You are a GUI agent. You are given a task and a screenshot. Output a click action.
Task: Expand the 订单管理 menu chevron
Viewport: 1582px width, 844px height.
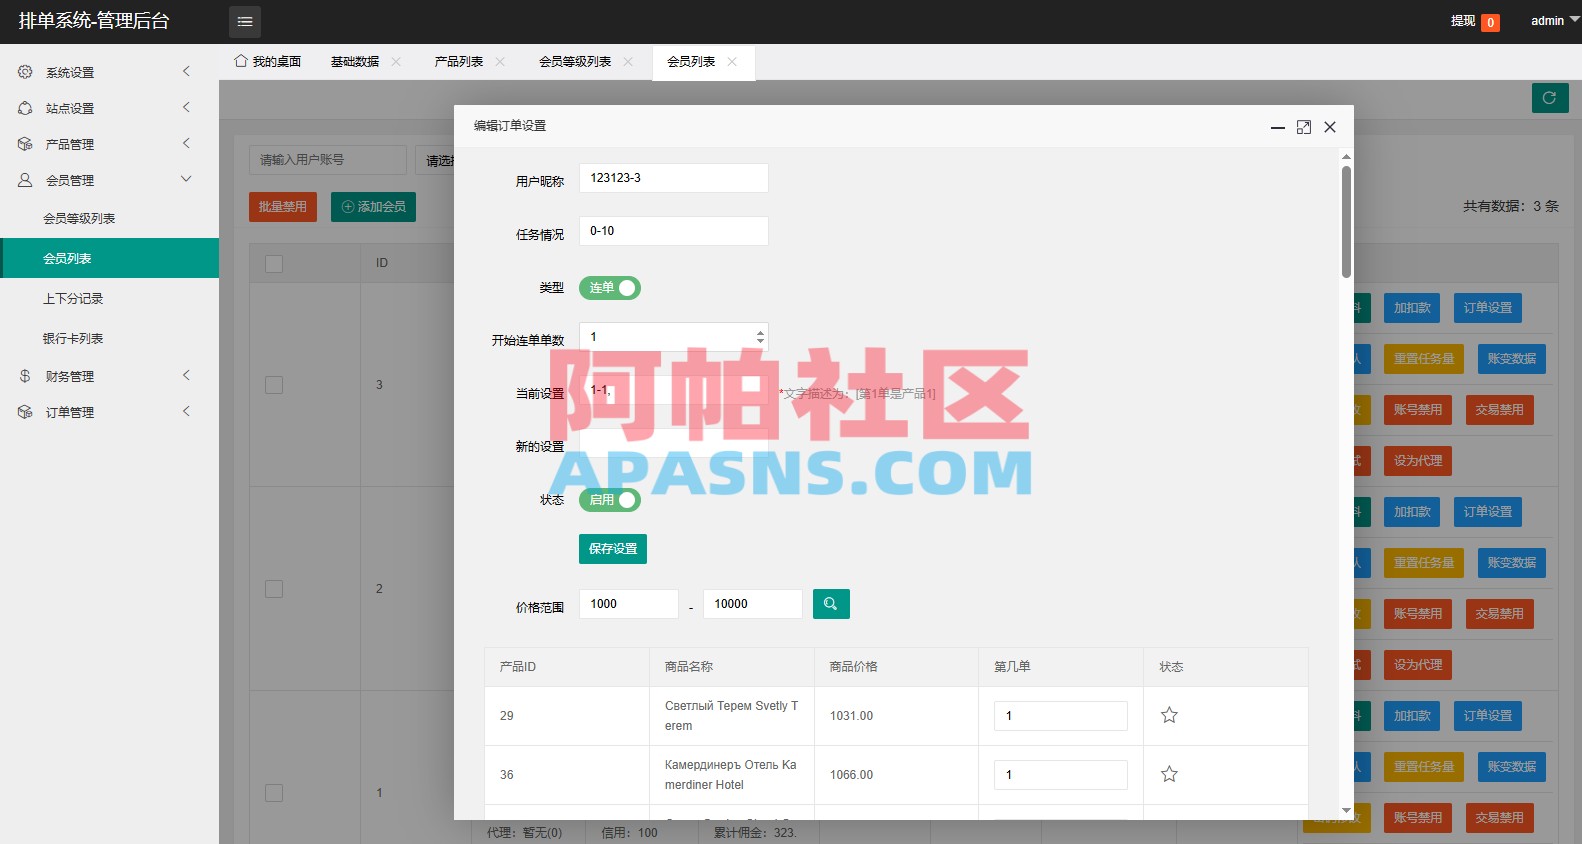click(x=186, y=411)
